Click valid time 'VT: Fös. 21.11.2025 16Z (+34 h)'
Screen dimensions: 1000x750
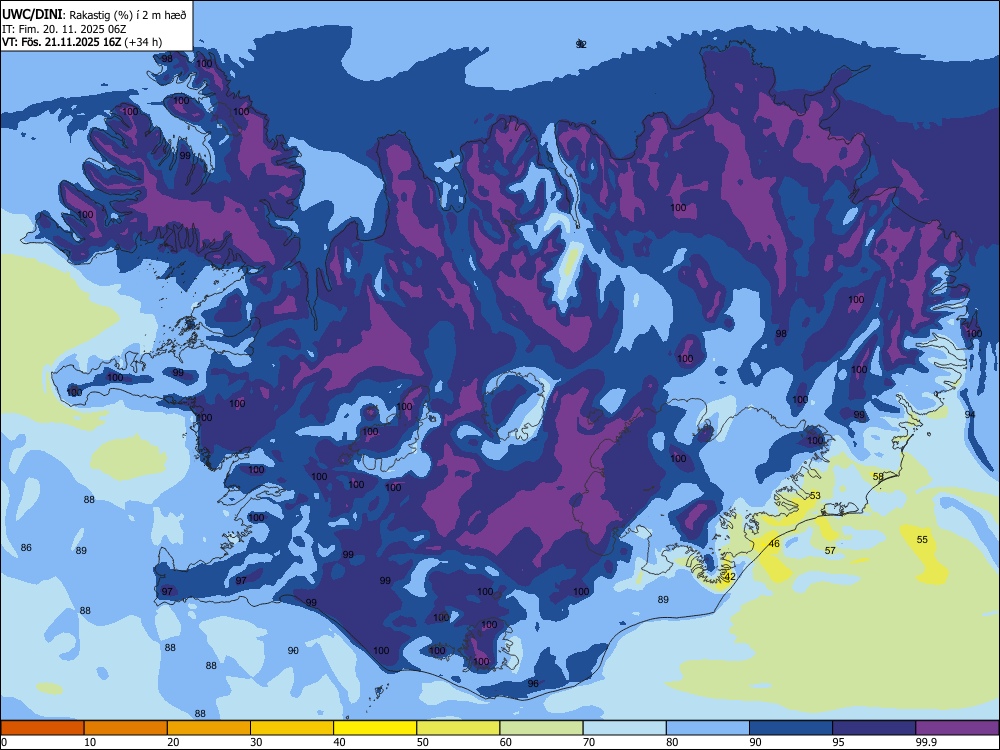click(x=82, y=42)
